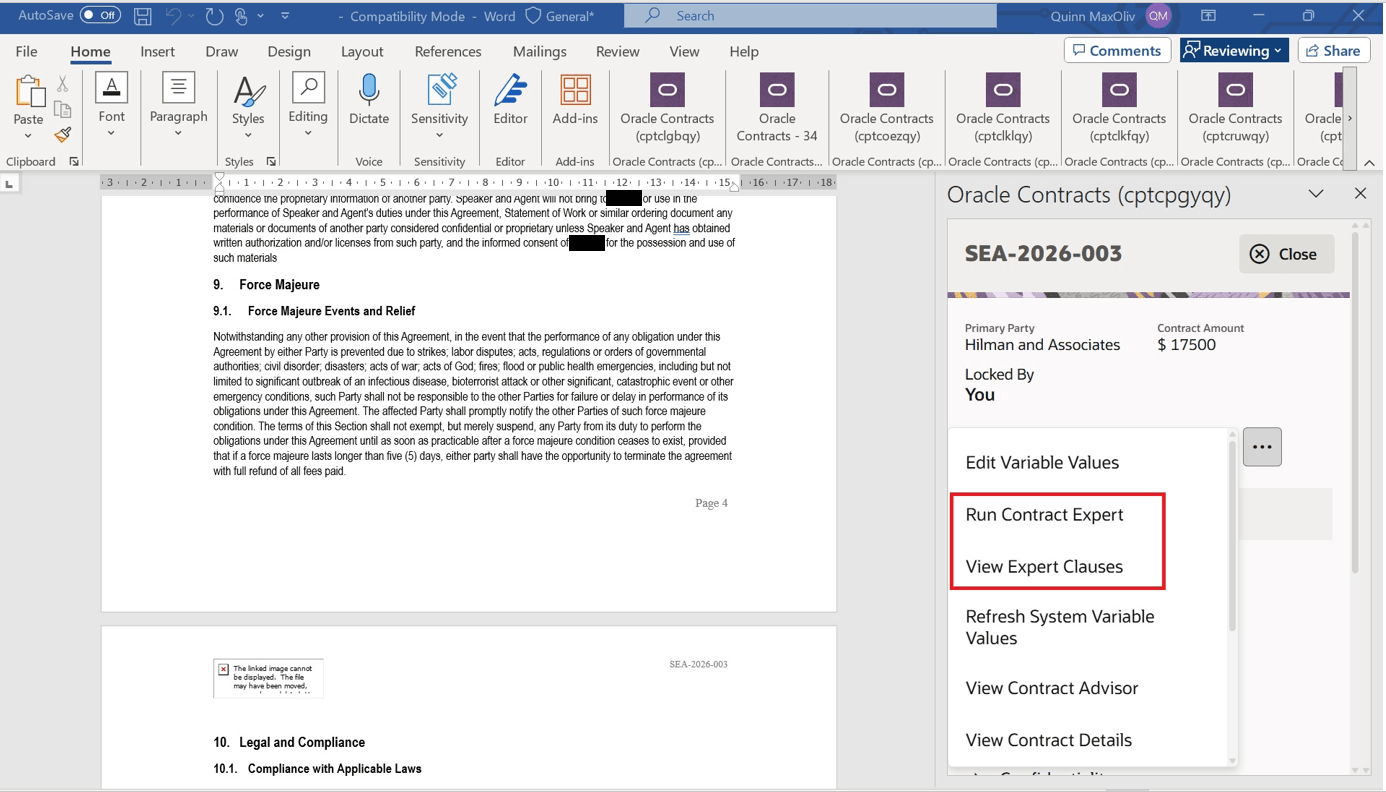The height and width of the screenshot is (792, 1386).
Task: Click the touch/mouse mode icon
Action: click(x=241, y=16)
